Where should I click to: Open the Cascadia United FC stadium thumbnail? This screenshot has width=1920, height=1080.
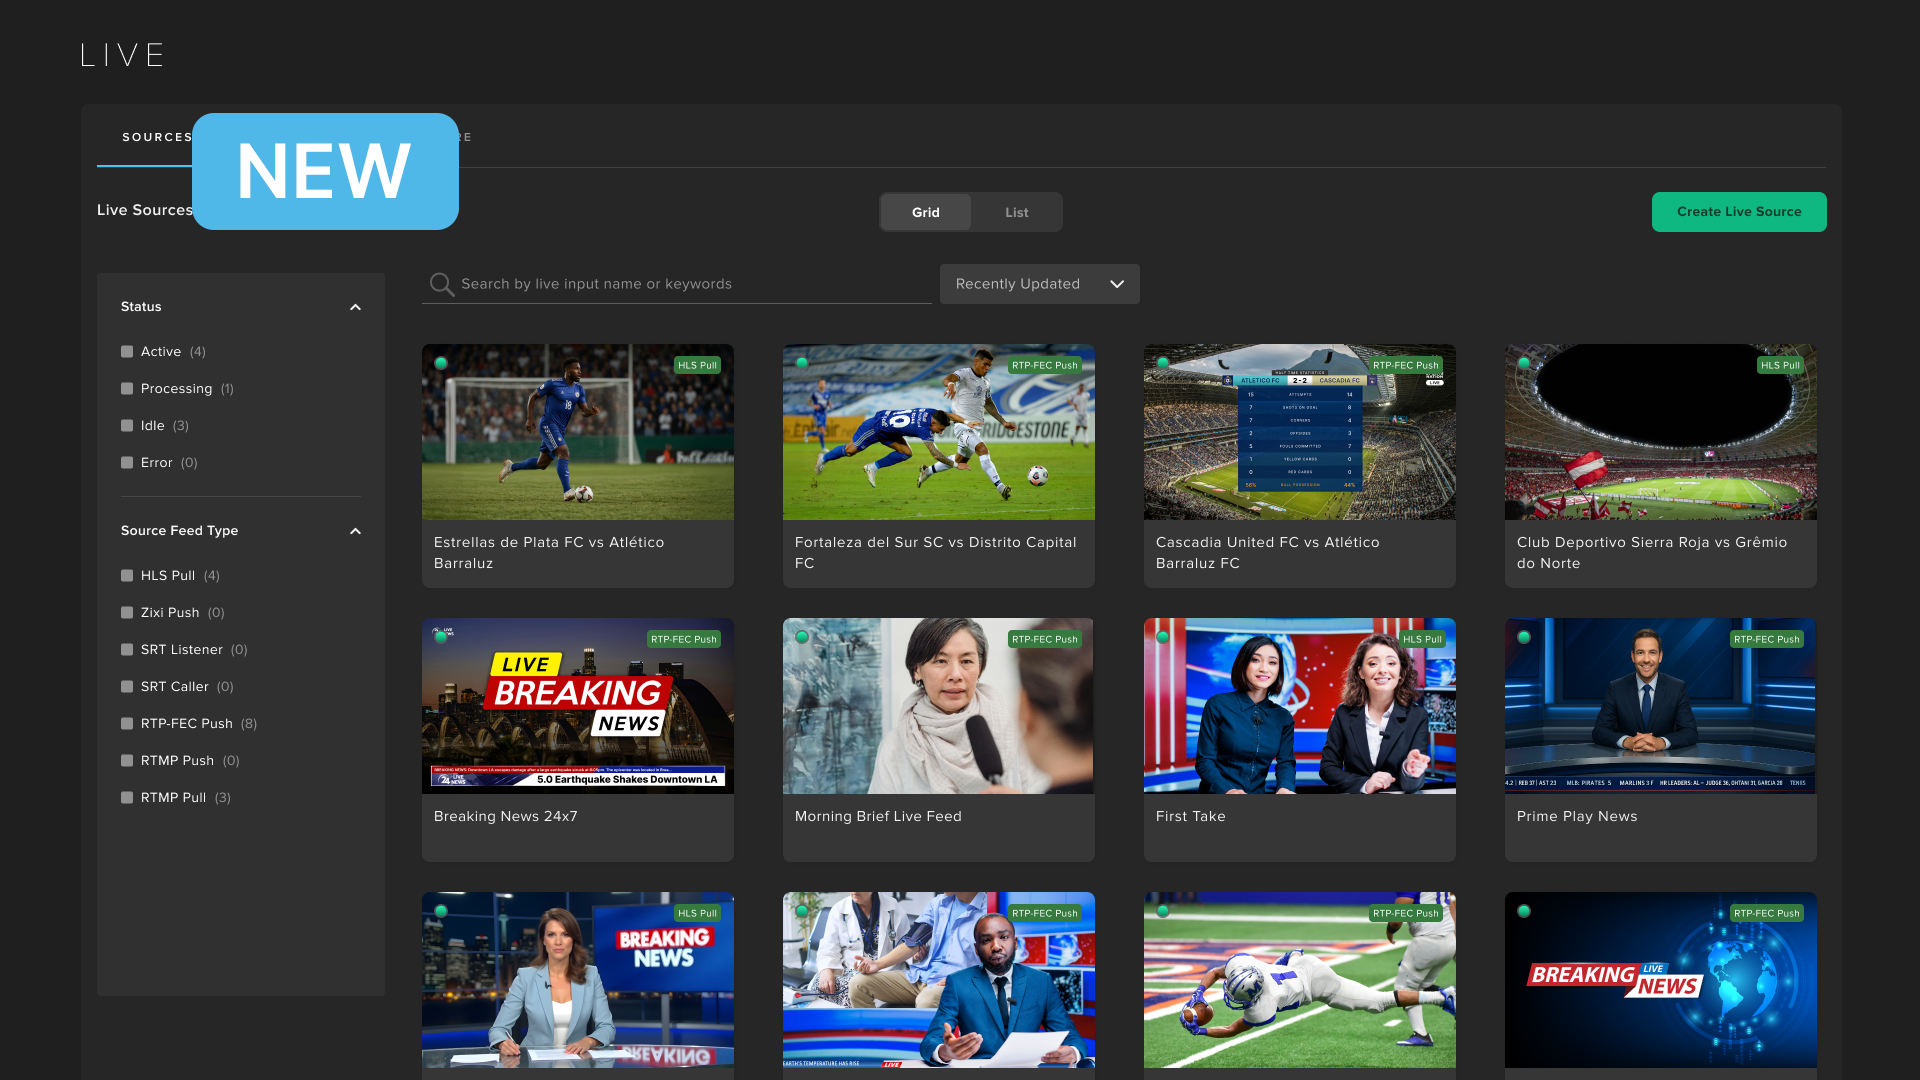[x=1300, y=432]
